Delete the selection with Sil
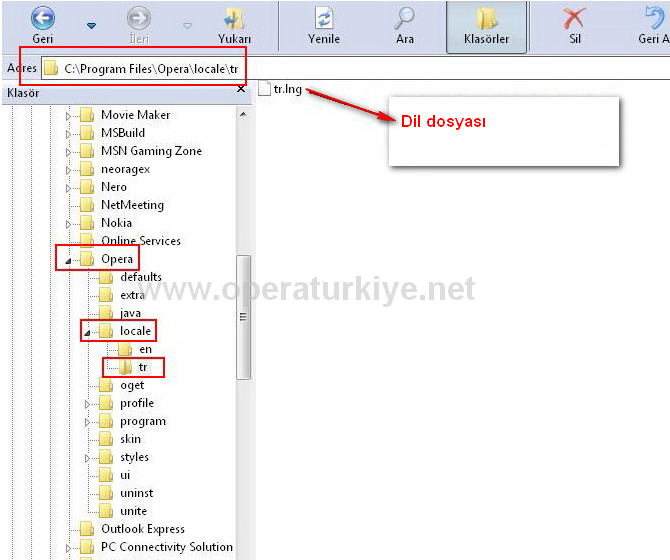The height and width of the screenshot is (560, 670). pyautogui.click(x=575, y=26)
